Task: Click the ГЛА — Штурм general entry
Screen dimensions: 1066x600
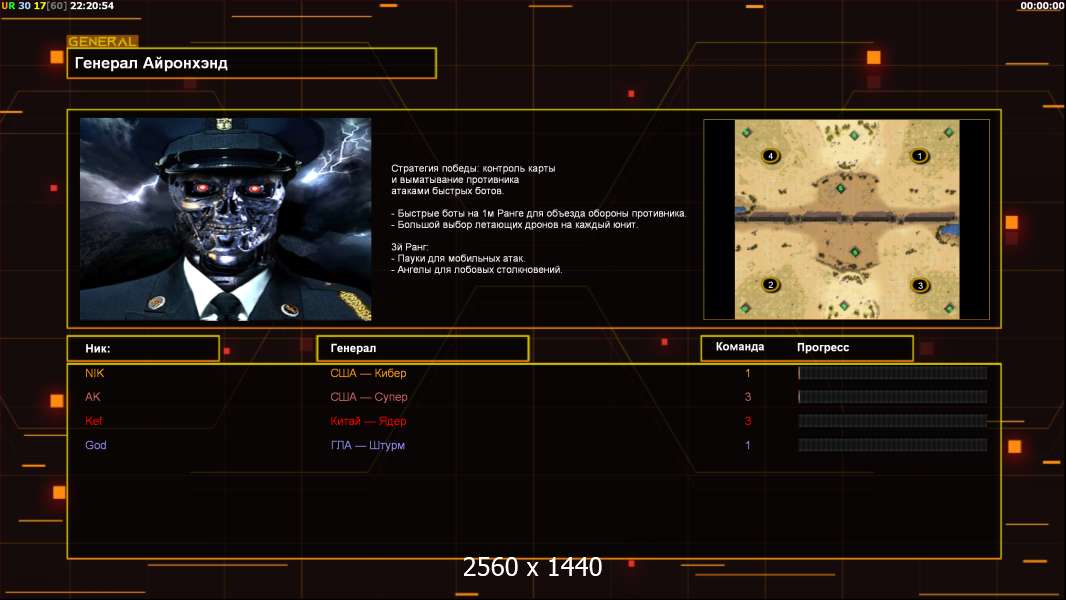Action: click(367, 445)
